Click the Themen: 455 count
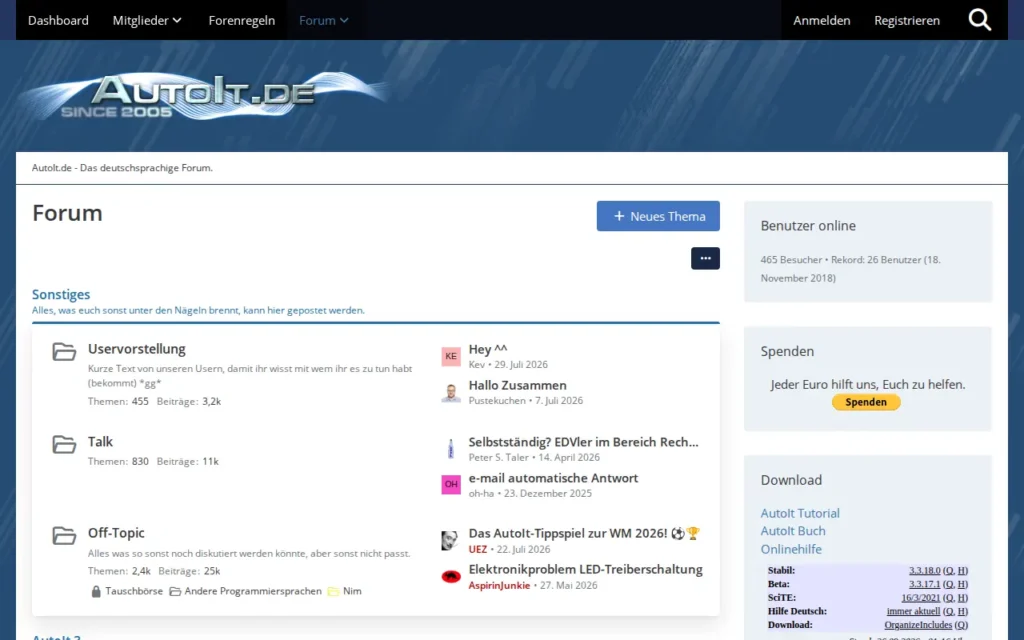 click(118, 401)
